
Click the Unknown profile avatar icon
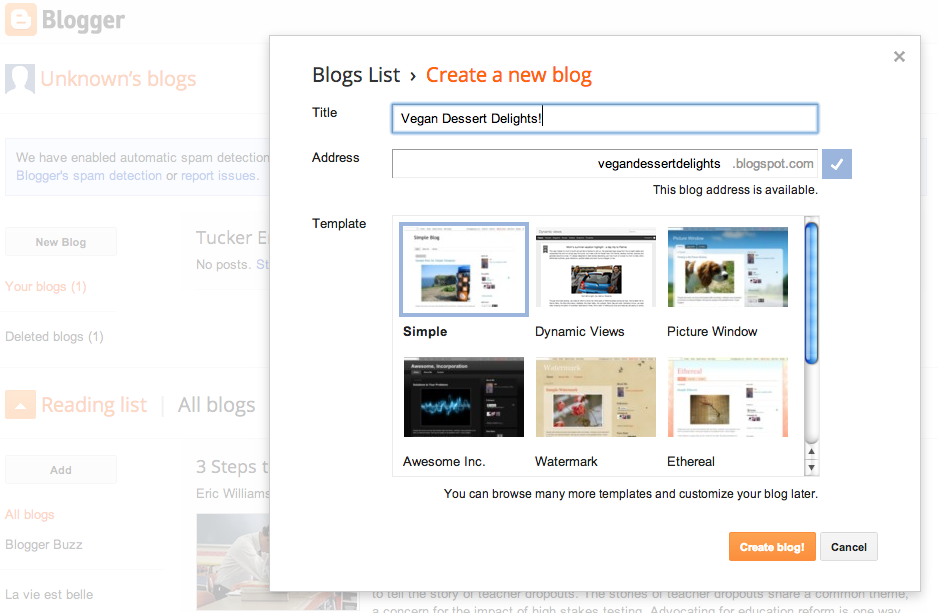click(20, 79)
